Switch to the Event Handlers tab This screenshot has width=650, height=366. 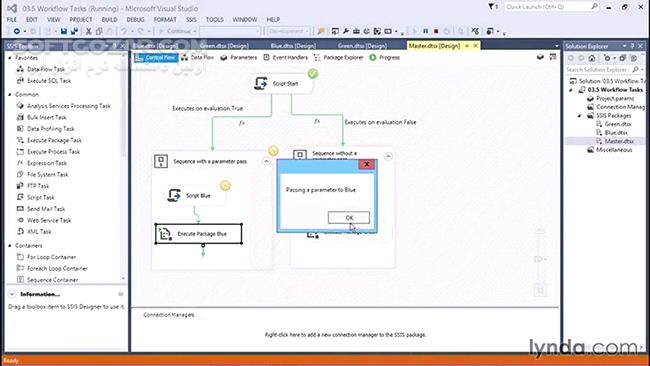286,58
